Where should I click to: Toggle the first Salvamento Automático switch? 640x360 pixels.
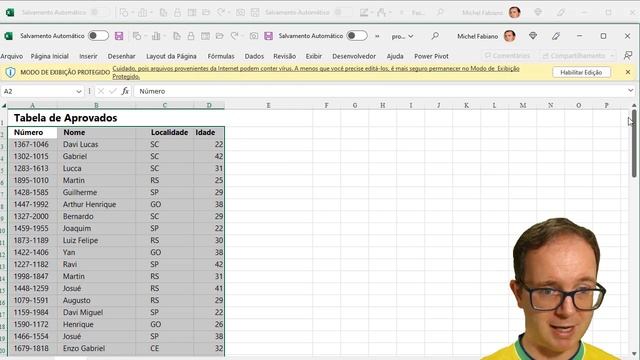pos(98,36)
